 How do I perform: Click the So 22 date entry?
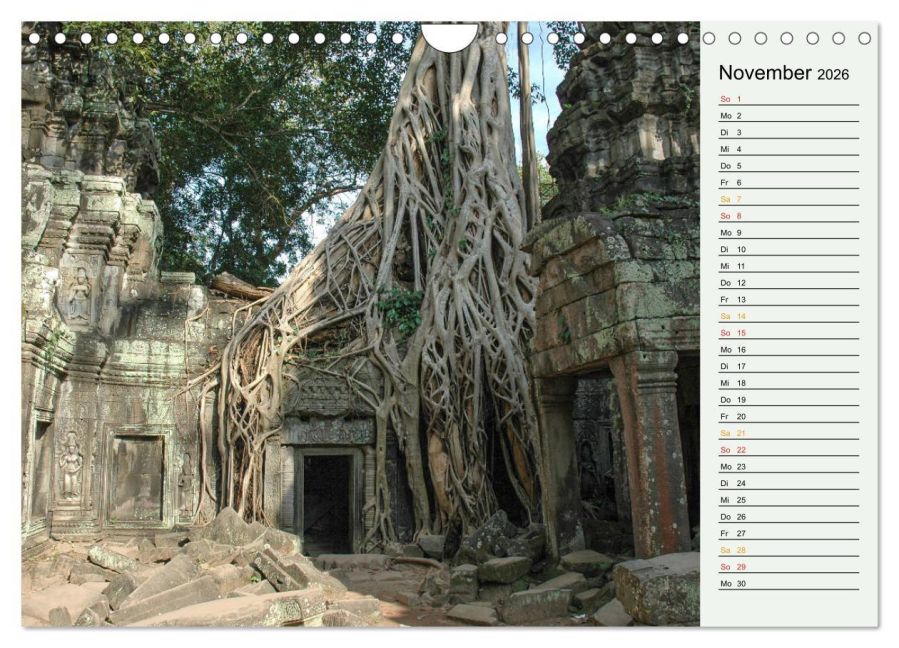point(789,450)
